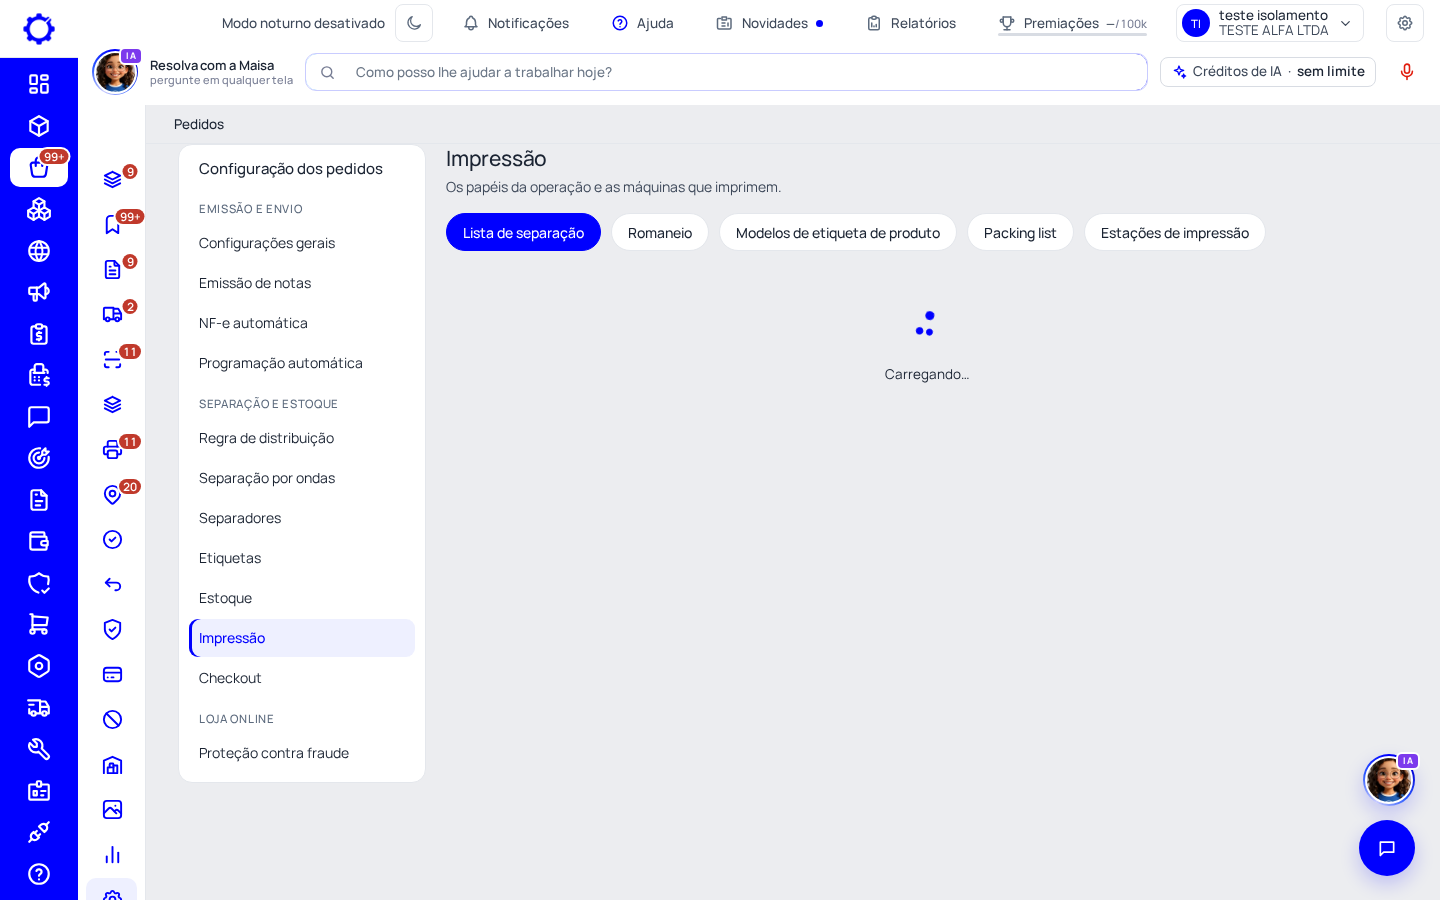The width and height of the screenshot is (1440, 900).
Task: Click the scan barcode icon with badge 11
Action: coord(113,359)
